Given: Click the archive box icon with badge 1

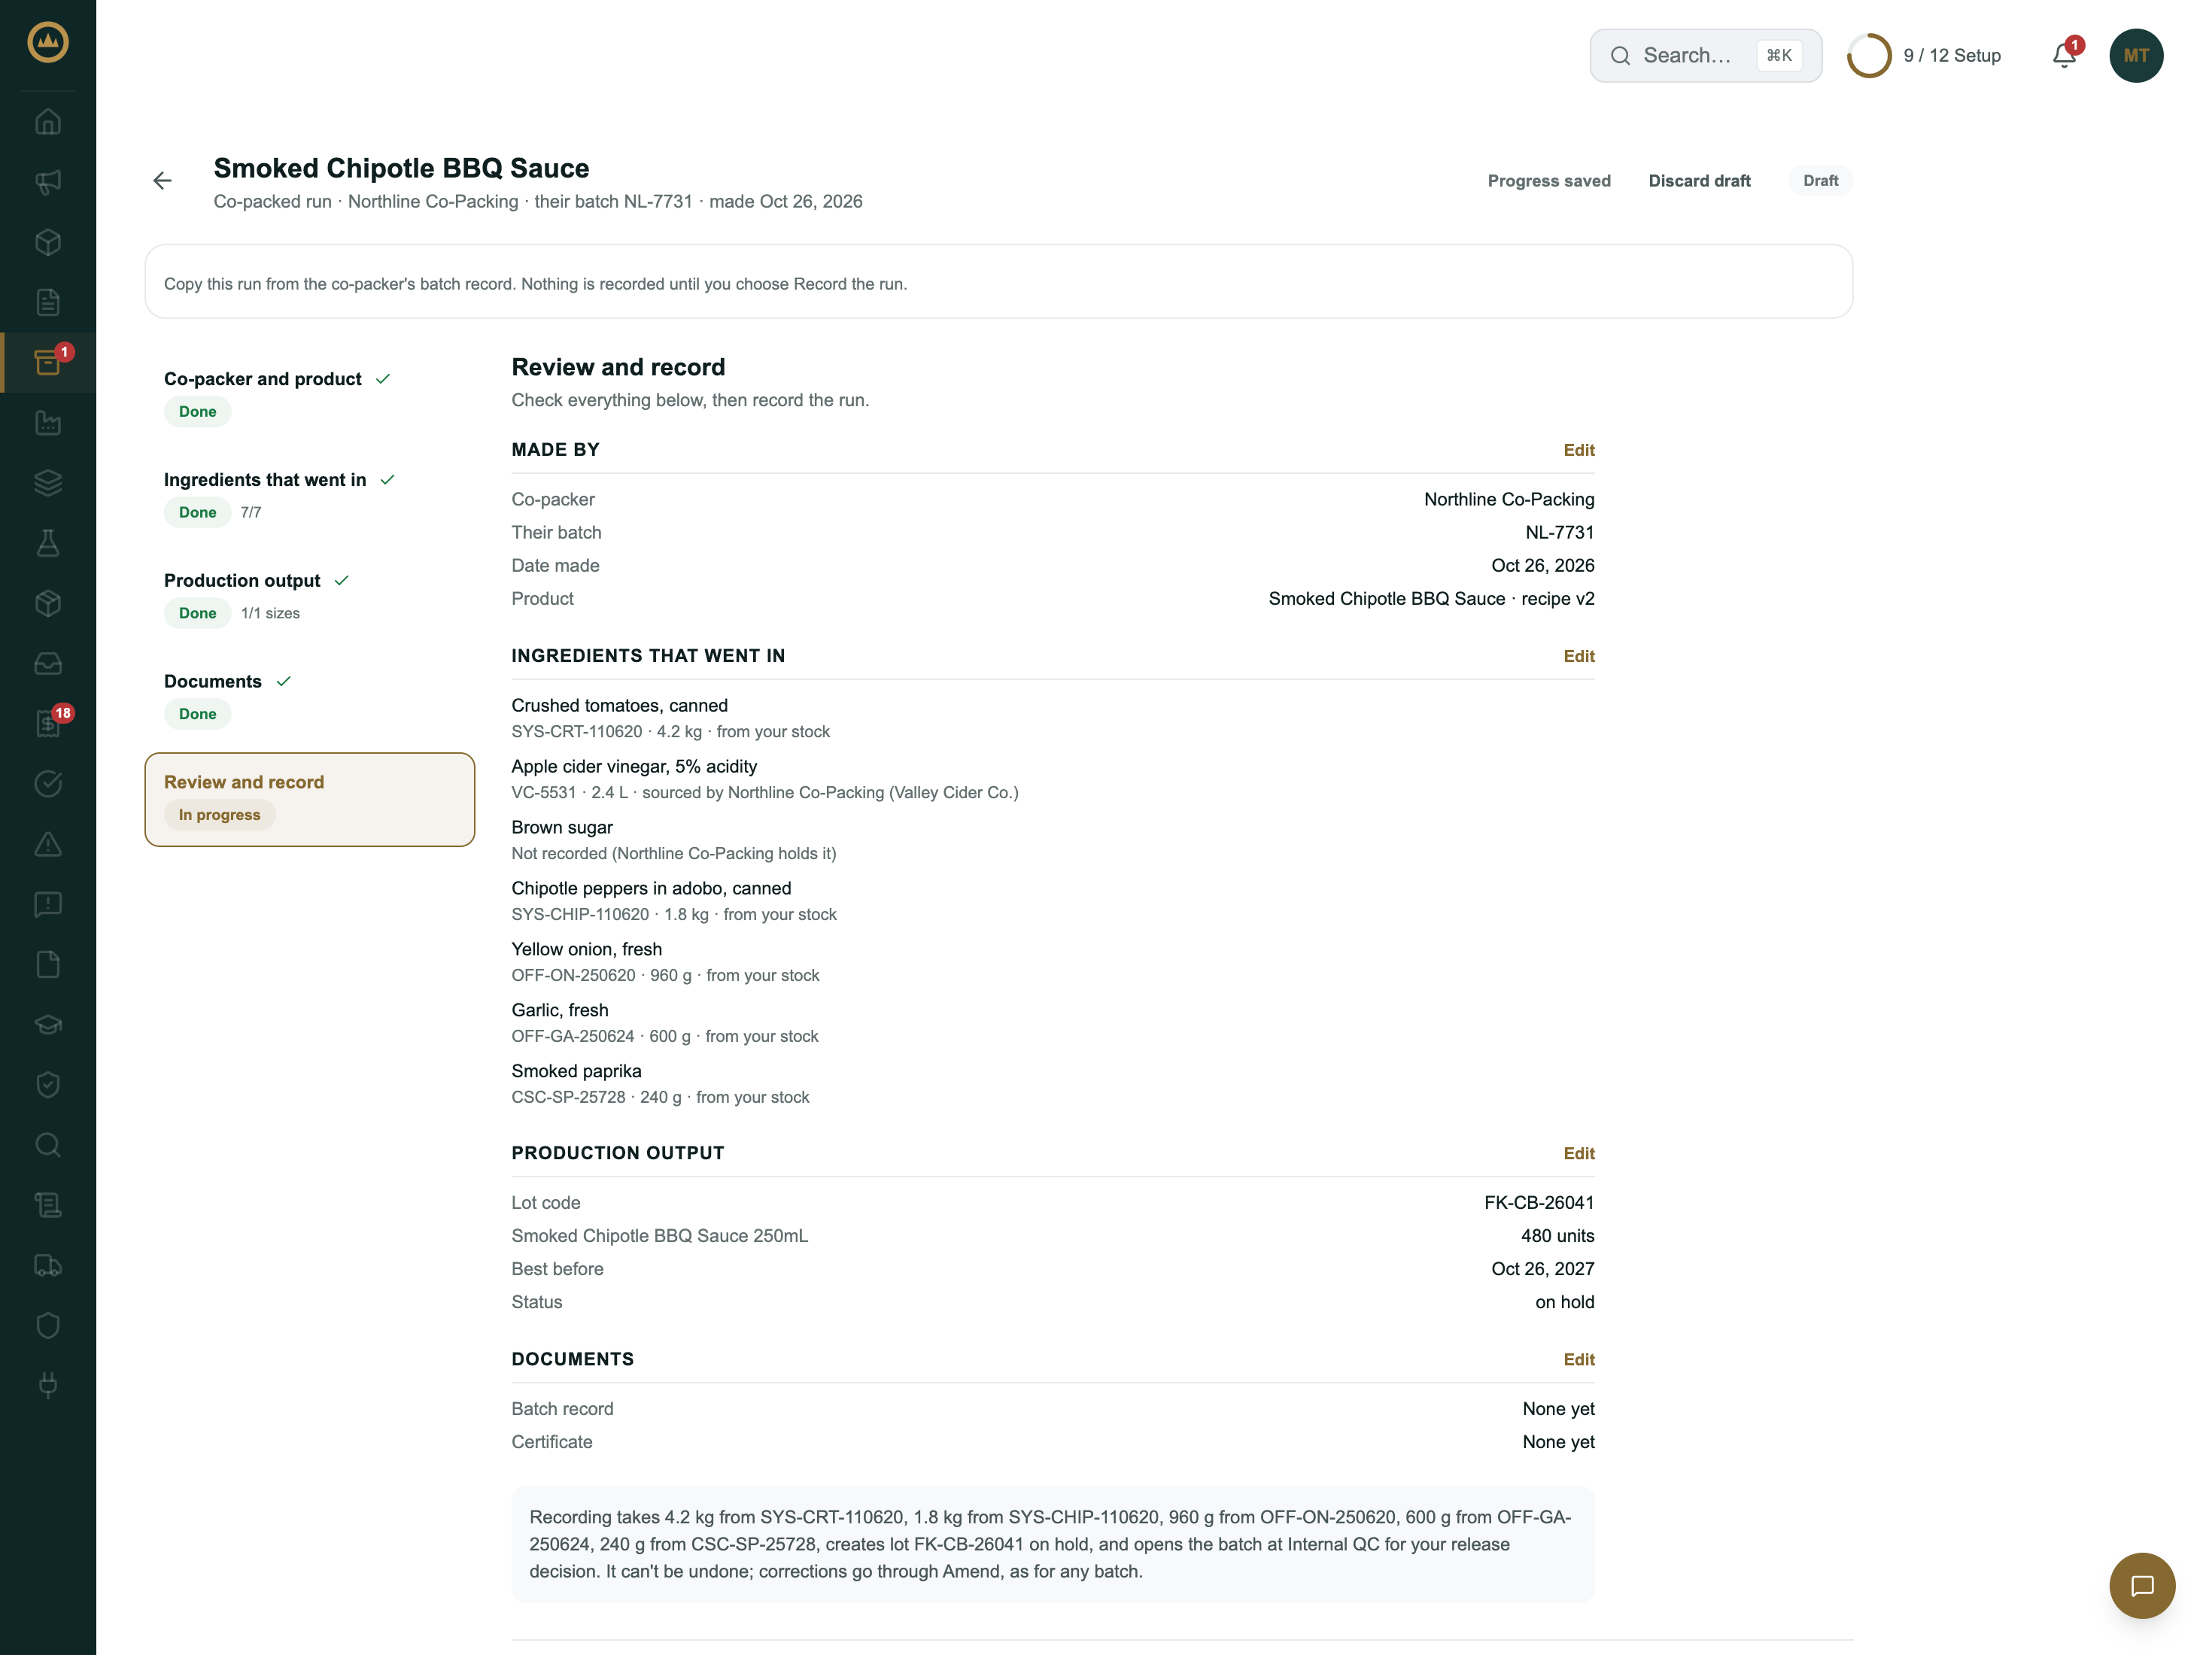Looking at the screenshot, I should pos(48,362).
